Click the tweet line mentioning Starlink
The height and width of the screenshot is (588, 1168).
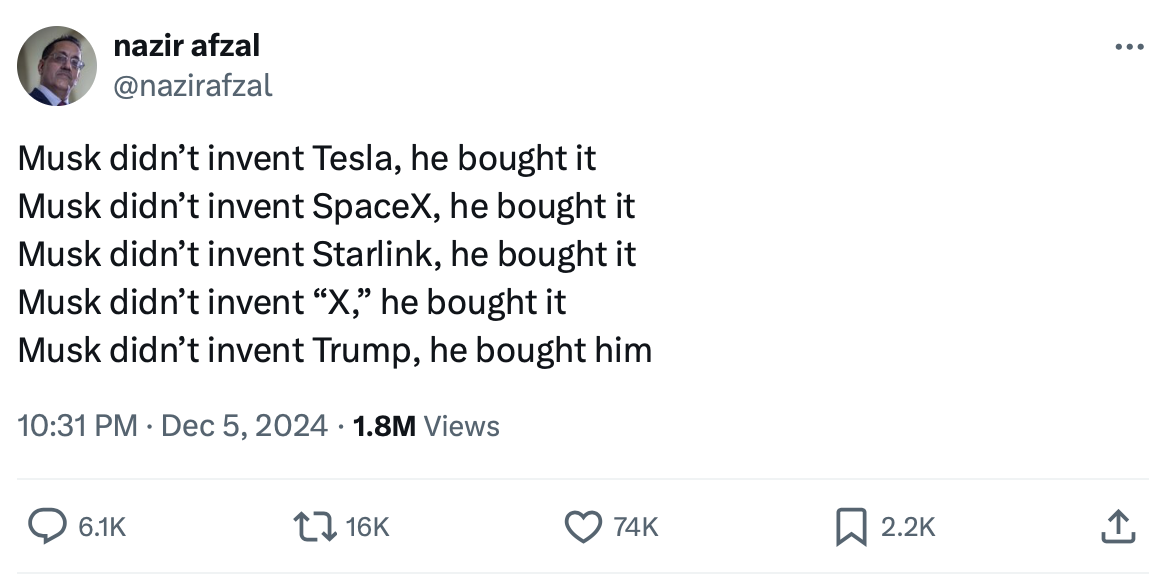(326, 254)
